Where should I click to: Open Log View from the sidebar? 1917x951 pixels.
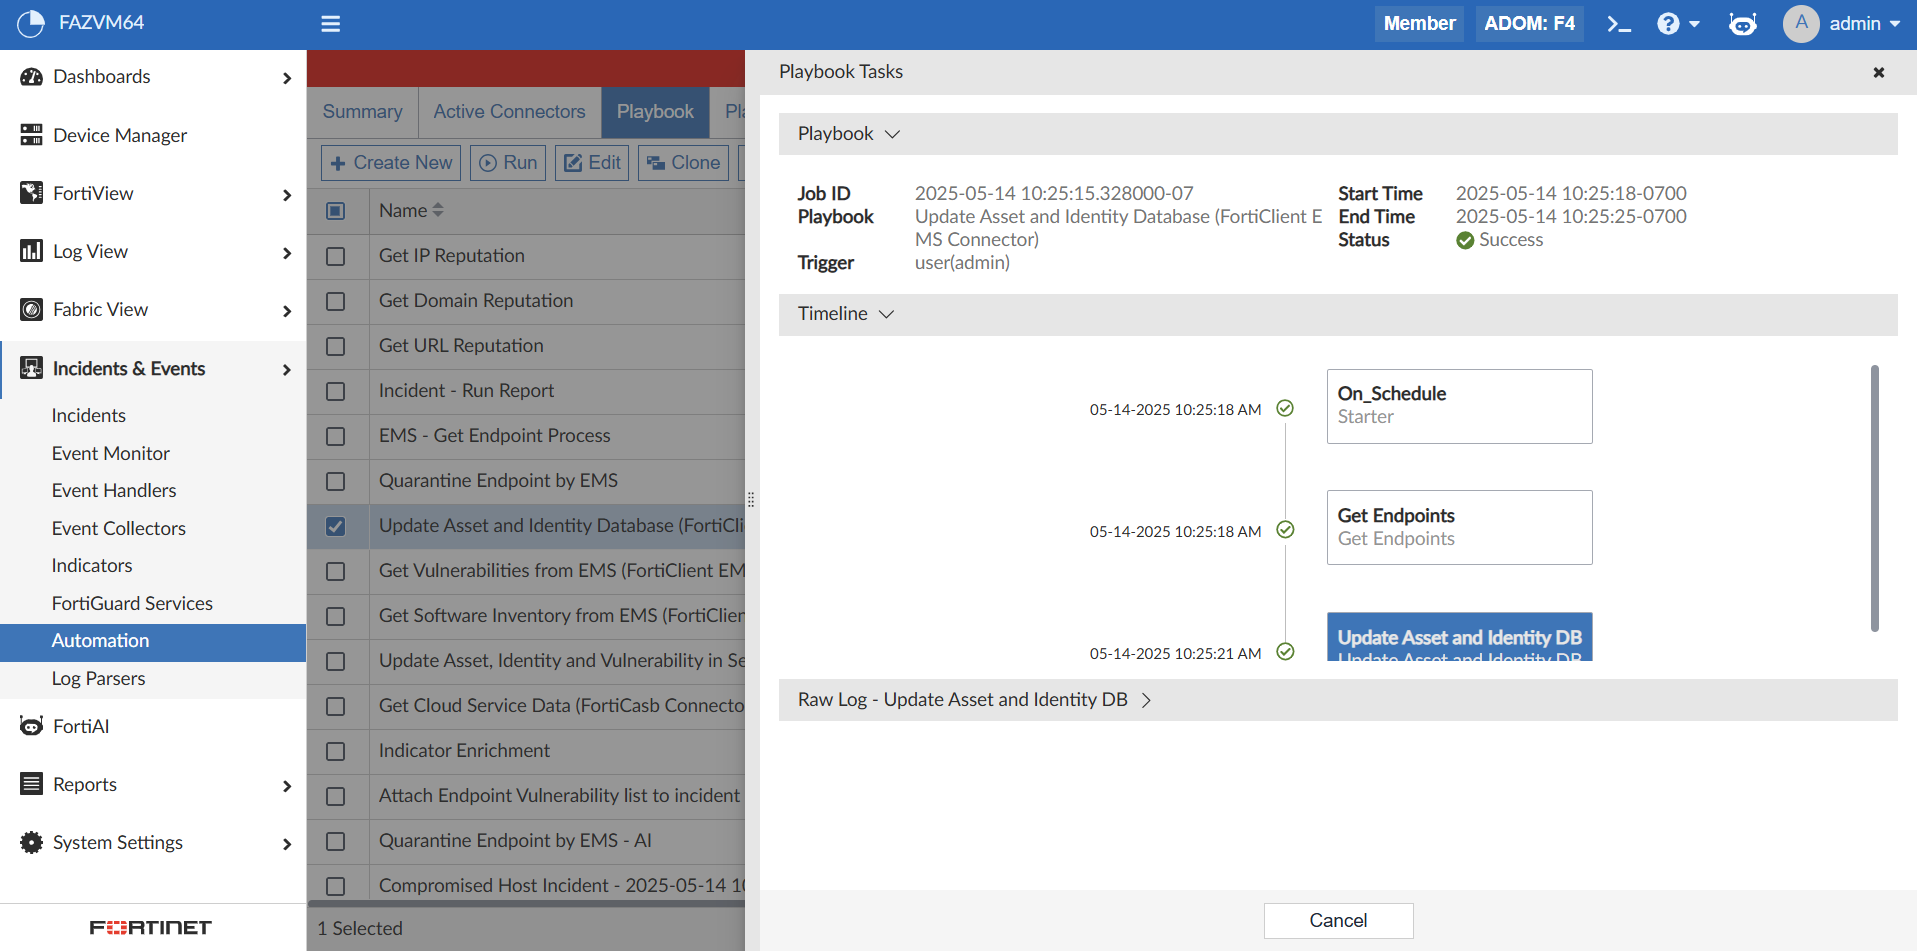[86, 251]
